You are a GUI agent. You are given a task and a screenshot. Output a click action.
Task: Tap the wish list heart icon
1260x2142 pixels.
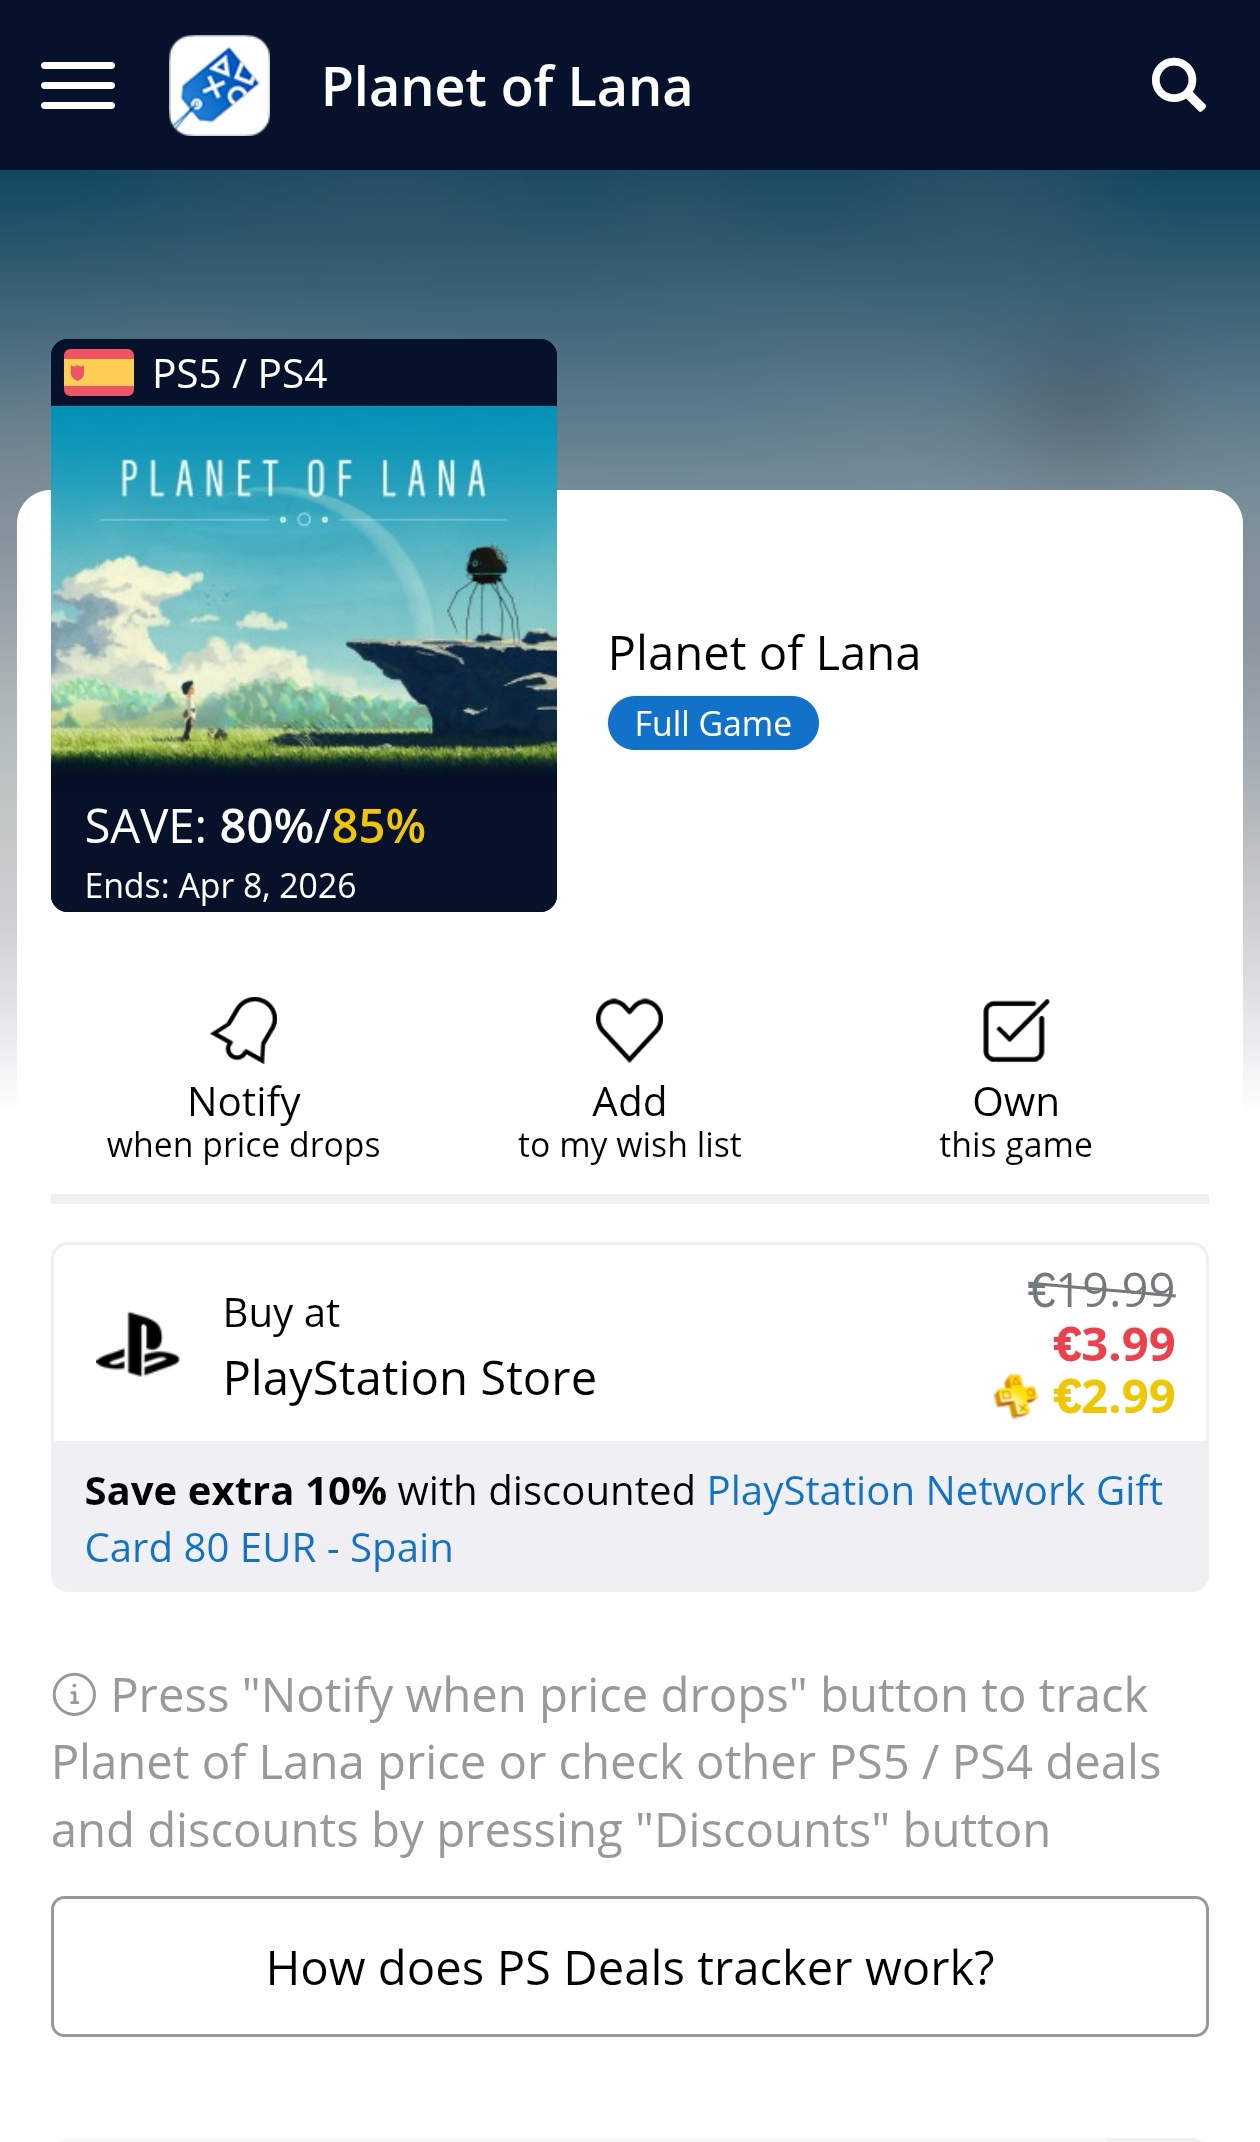click(629, 1029)
